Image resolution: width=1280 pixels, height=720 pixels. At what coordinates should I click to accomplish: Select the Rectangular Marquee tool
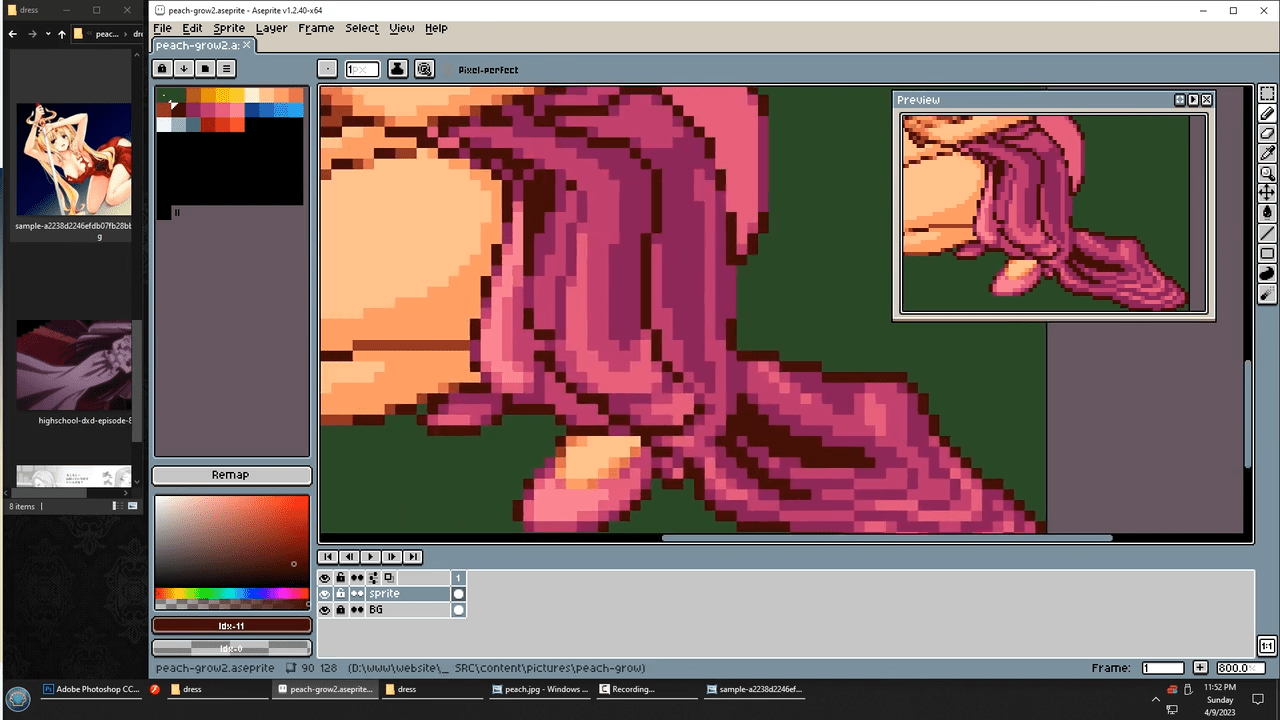1267,94
